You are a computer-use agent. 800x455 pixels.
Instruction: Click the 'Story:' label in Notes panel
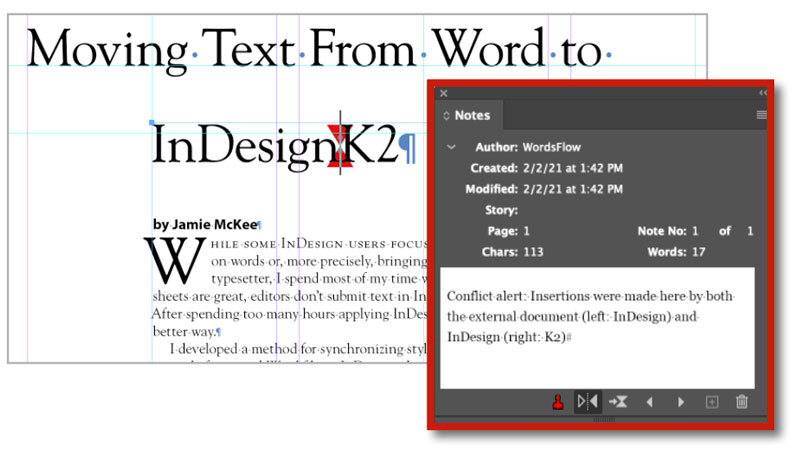point(501,210)
